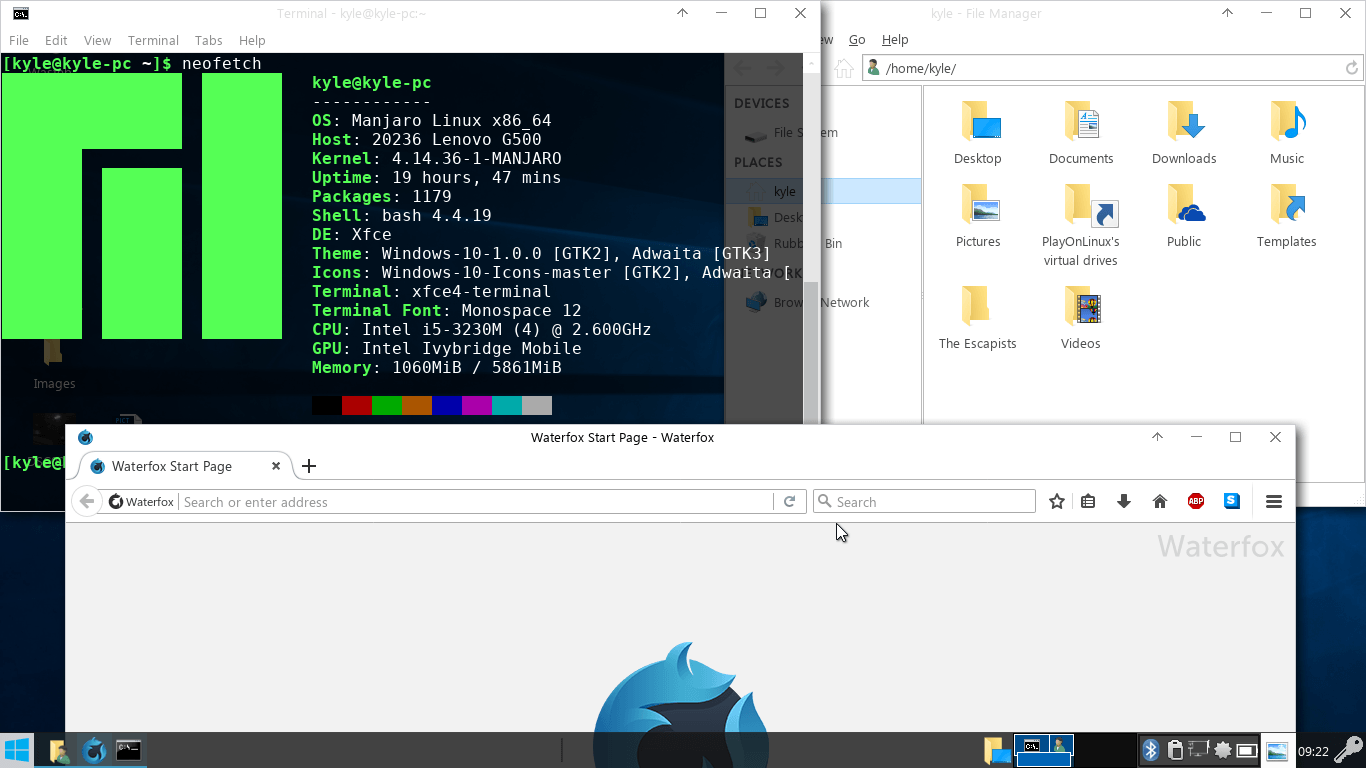Reload the Waterfox start page
This screenshot has width=1366, height=768.
point(790,501)
